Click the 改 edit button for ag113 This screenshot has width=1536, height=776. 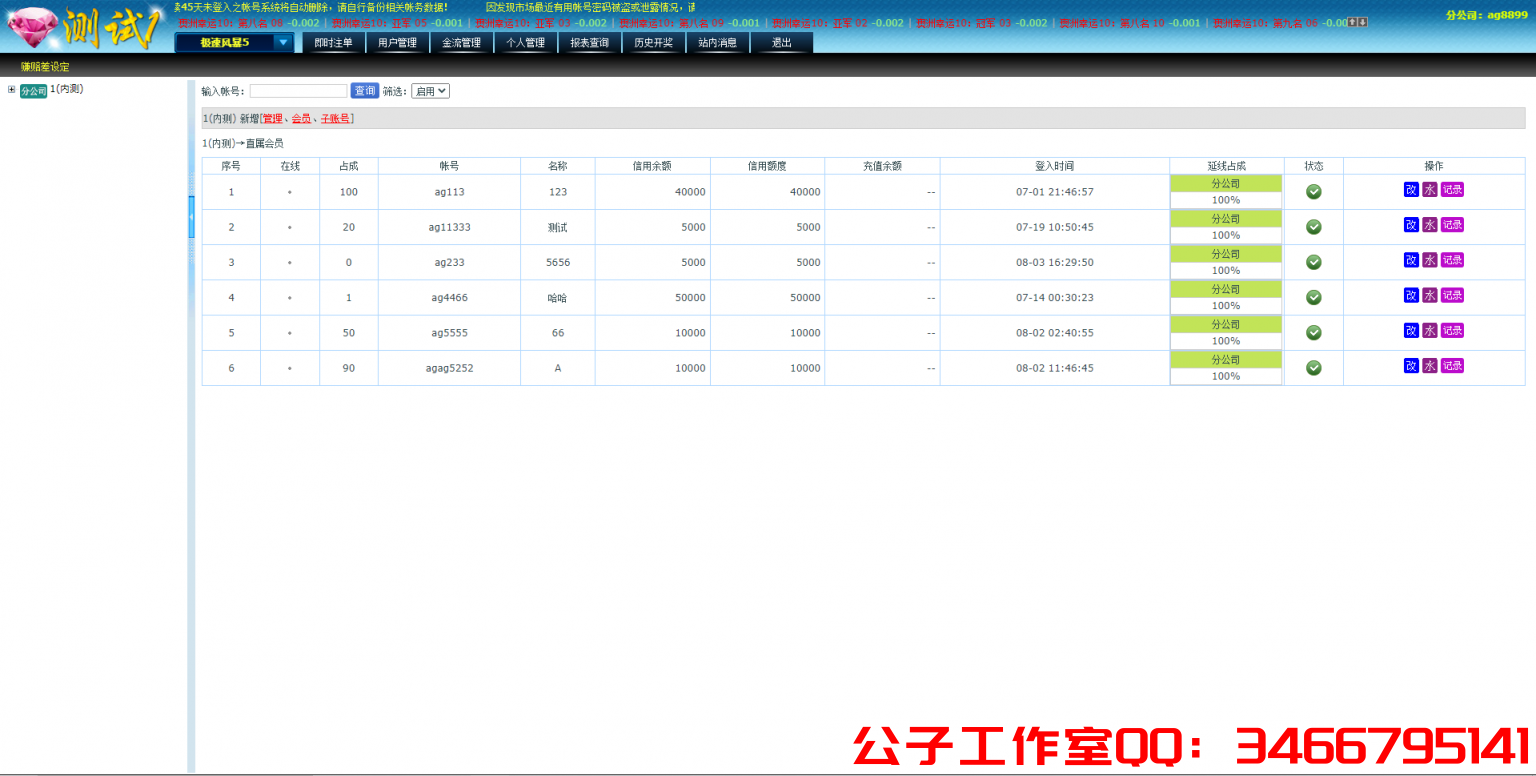[x=1411, y=190]
